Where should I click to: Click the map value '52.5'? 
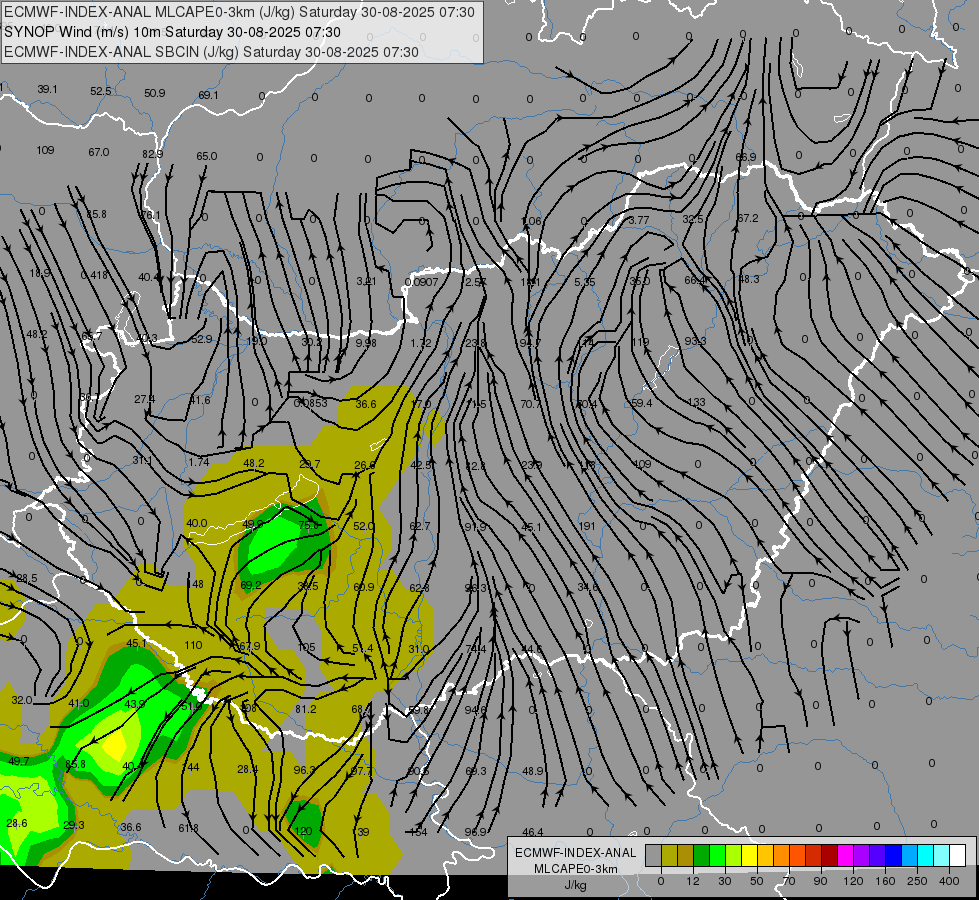(x=101, y=91)
